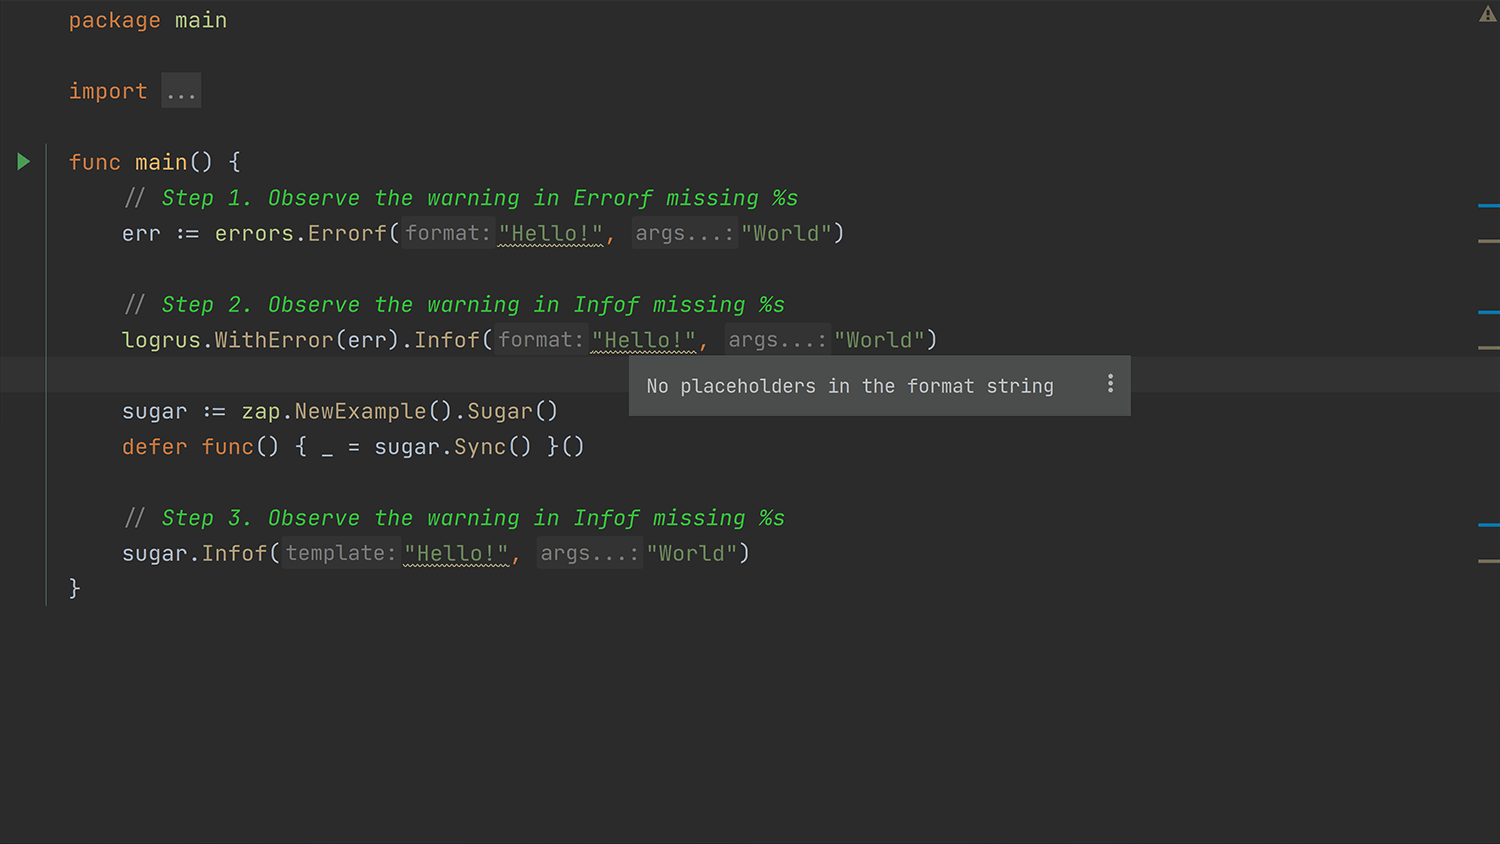Click the 'zap' package identifier
The image size is (1500, 844).
click(x=261, y=411)
